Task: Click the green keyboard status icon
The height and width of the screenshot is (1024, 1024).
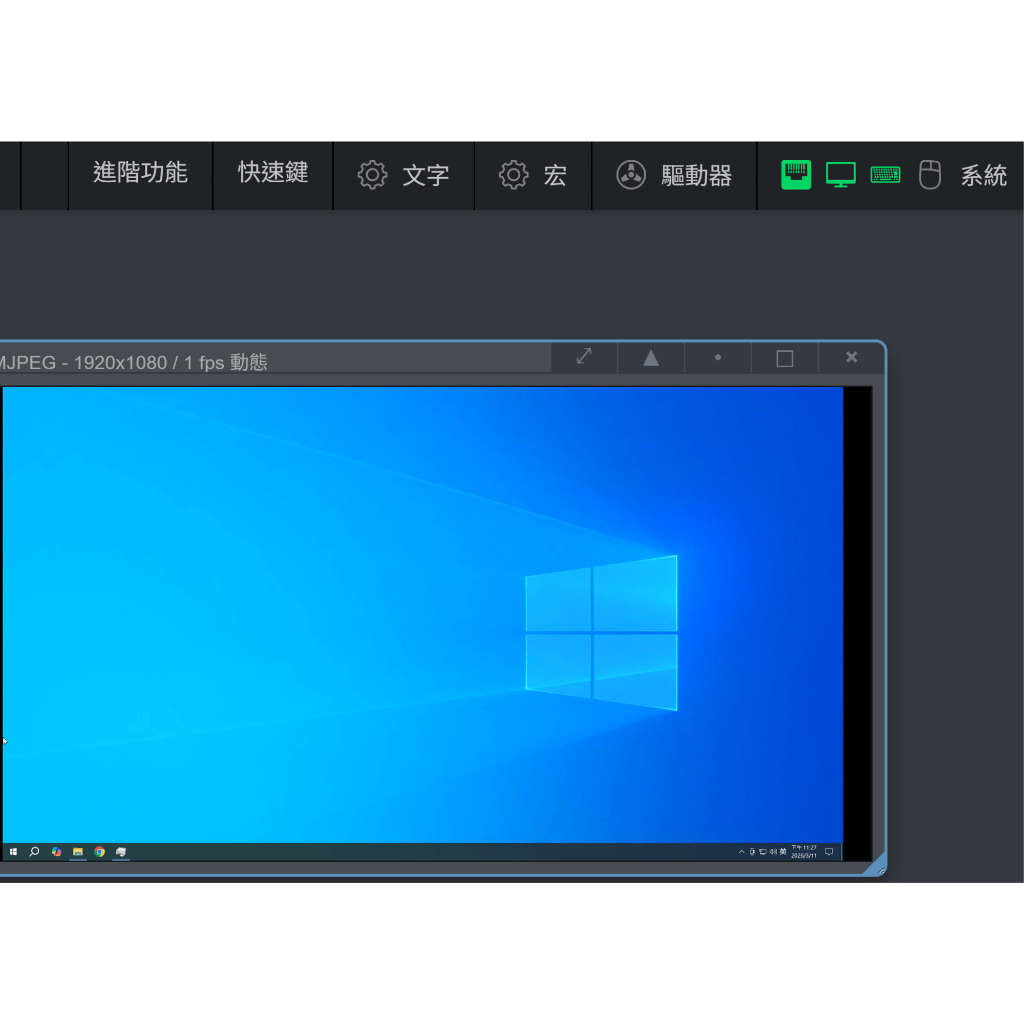Action: [886, 175]
